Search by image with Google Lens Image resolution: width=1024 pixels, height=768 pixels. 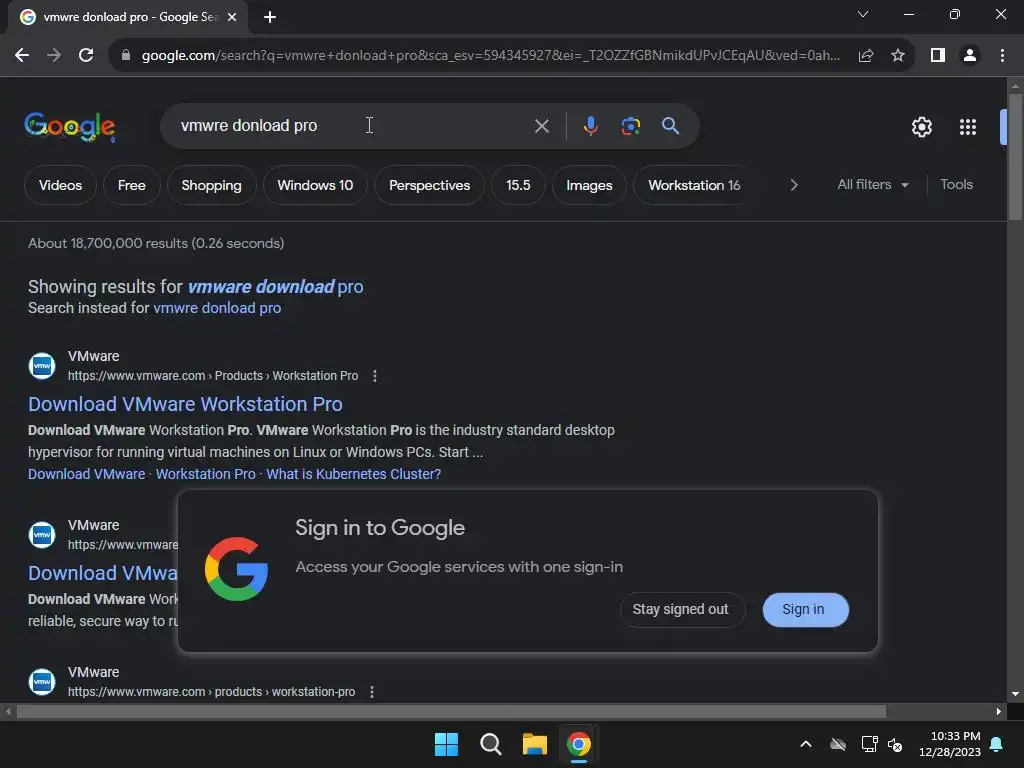point(630,126)
